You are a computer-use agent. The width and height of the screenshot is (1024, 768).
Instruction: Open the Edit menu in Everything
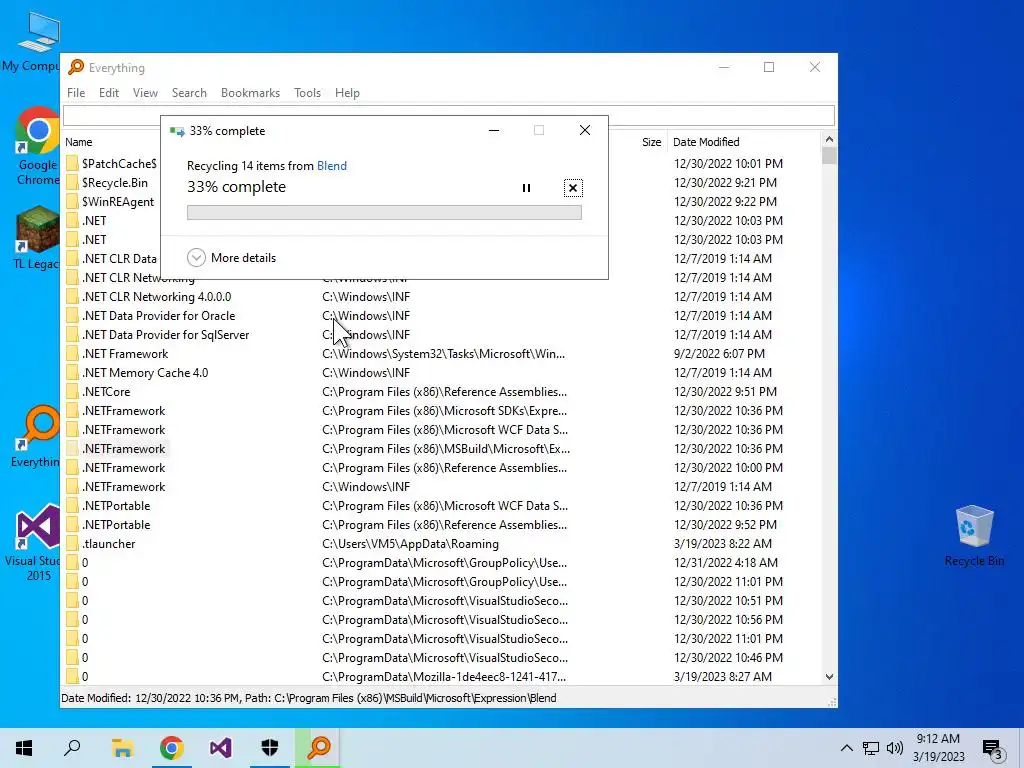(109, 93)
